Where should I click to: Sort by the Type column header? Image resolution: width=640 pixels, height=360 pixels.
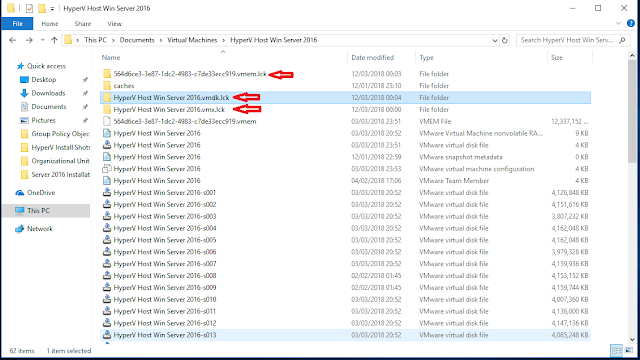tap(427, 58)
